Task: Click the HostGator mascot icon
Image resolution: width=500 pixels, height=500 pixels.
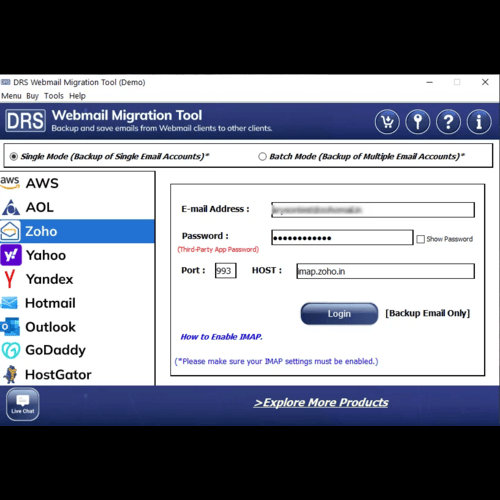Action: (x=11, y=374)
